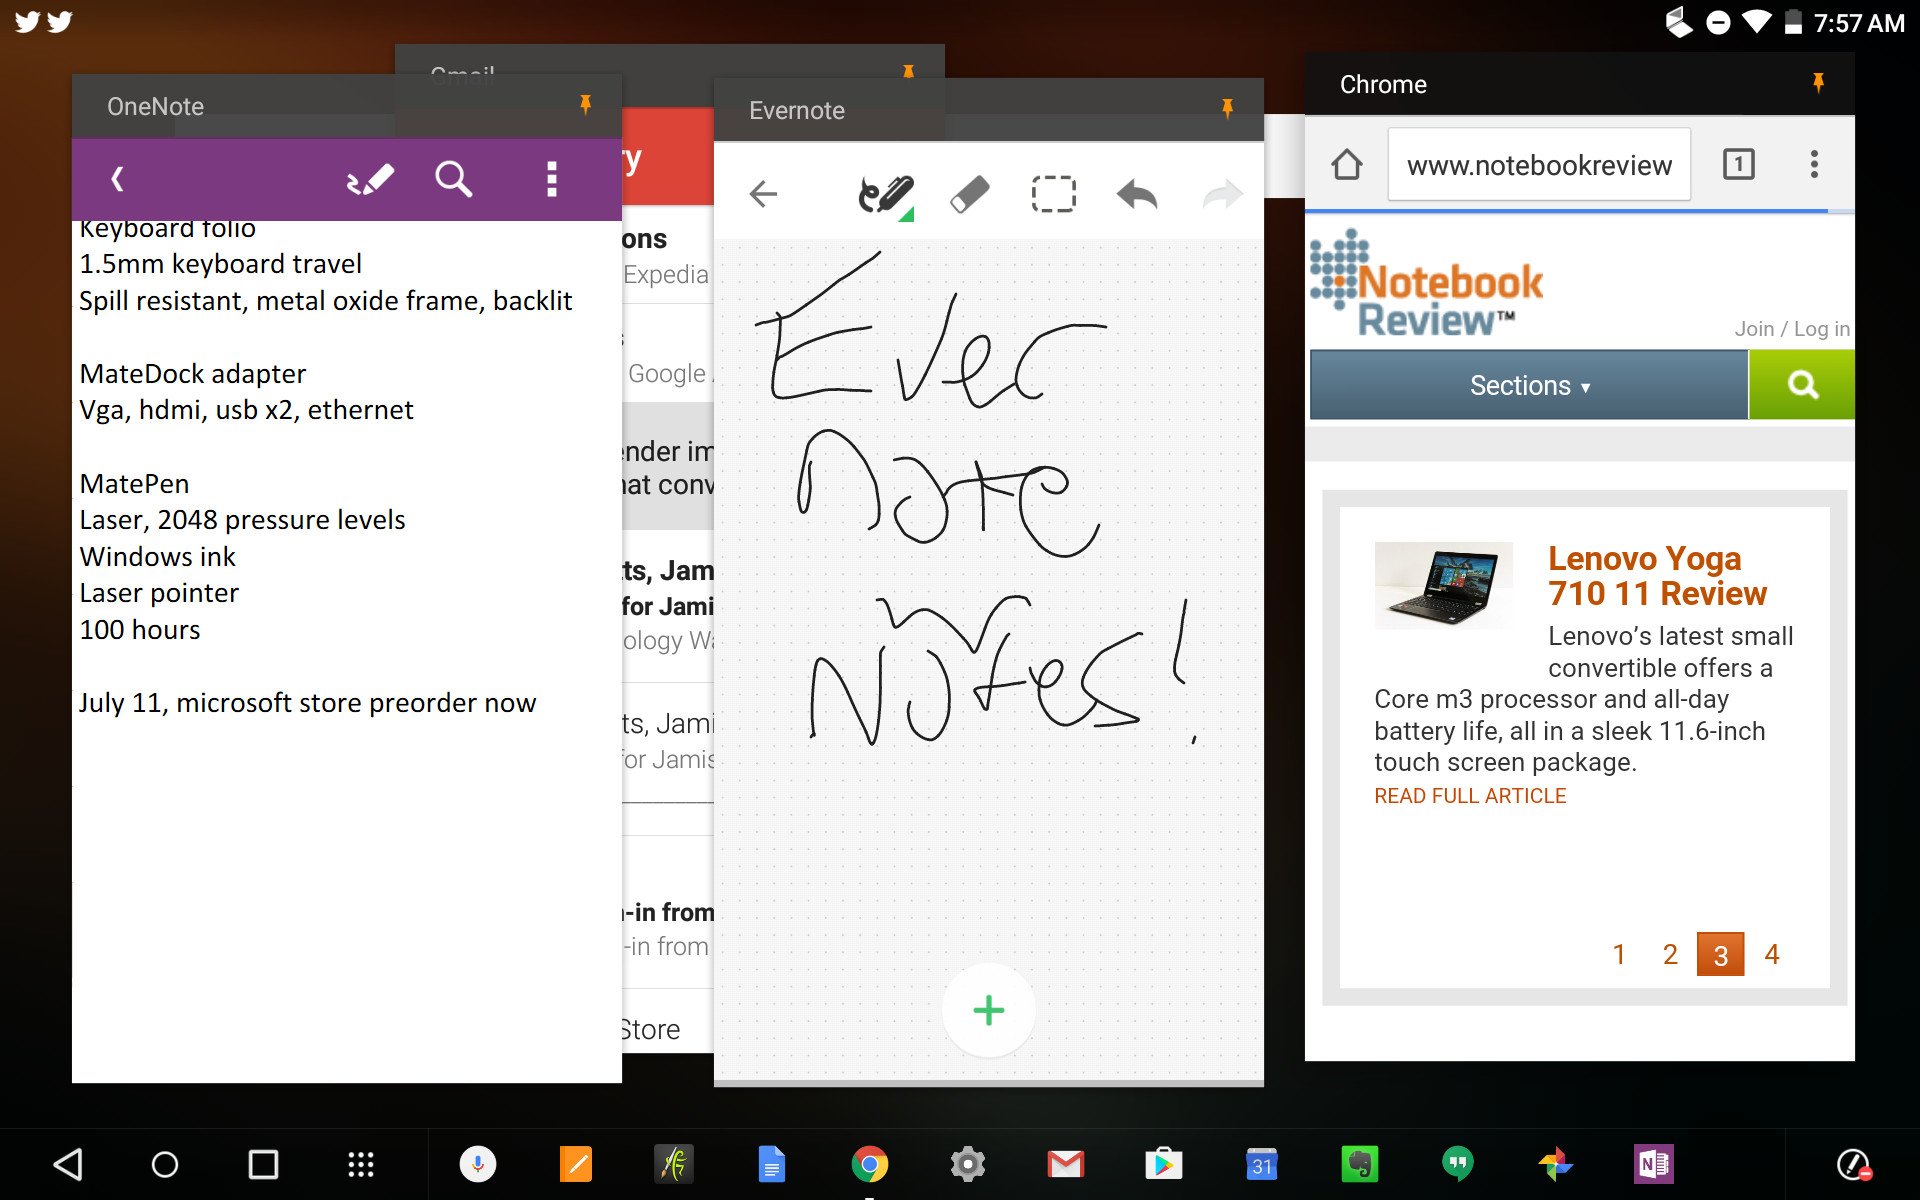Add a page with Evernote's green plus button
Image resolution: width=1920 pixels, height=1200 pixels.
988,1010
